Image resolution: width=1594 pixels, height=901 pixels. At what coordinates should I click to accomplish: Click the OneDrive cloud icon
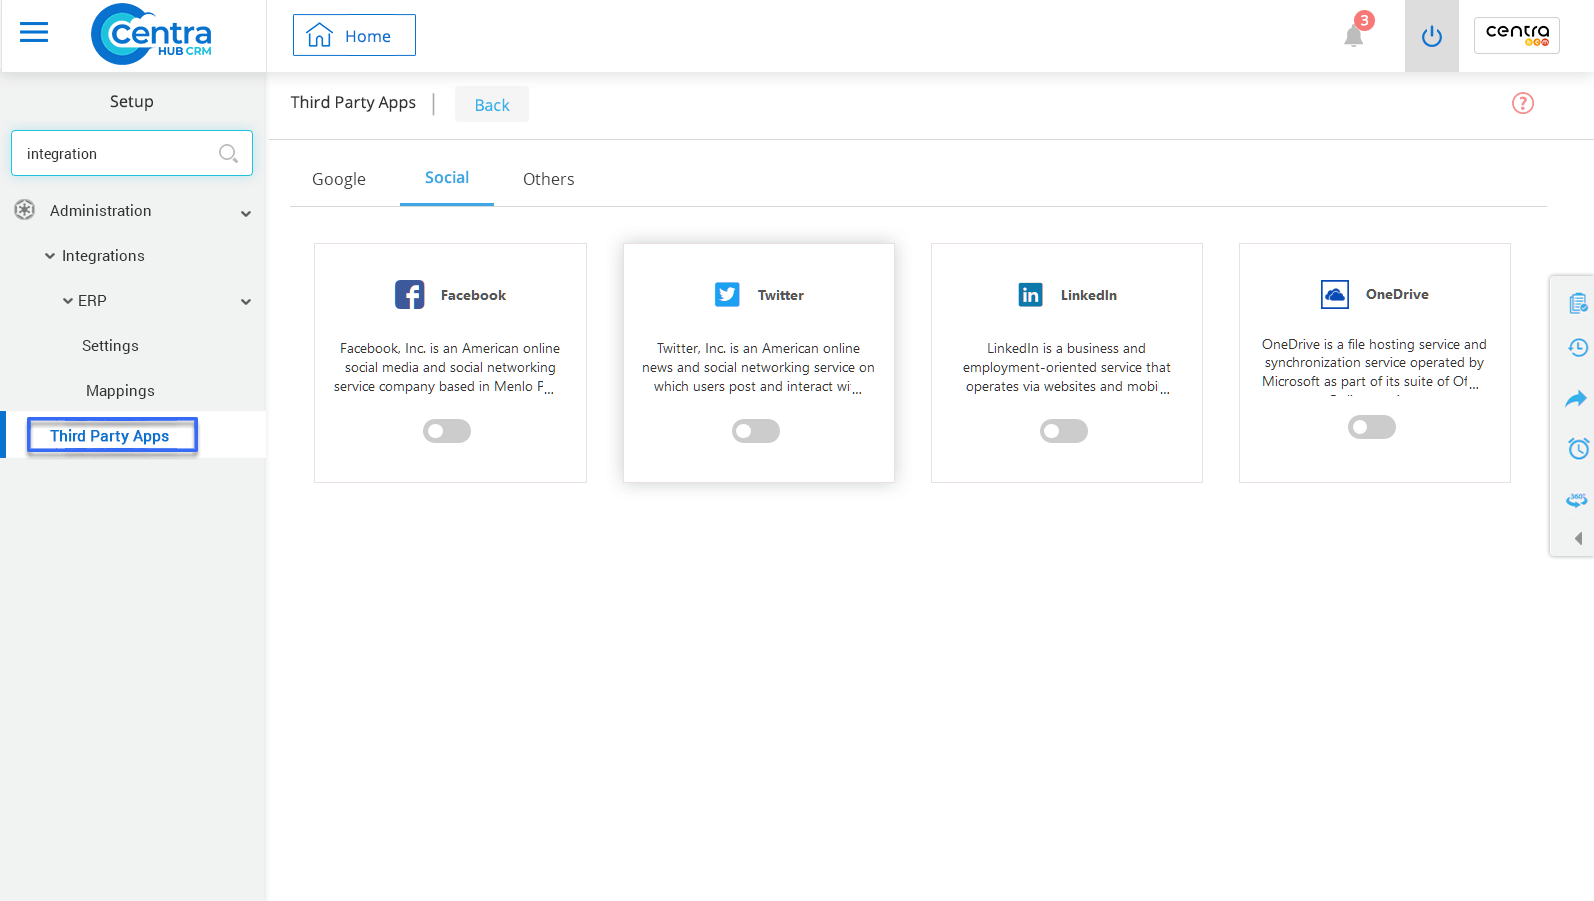1335,294
